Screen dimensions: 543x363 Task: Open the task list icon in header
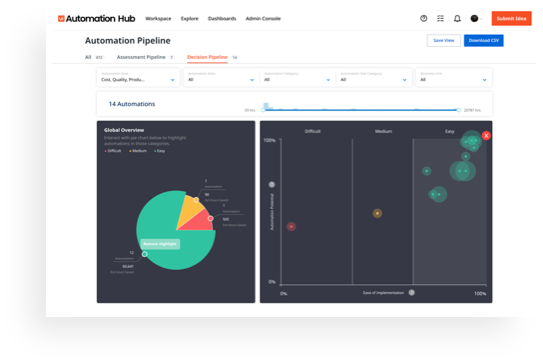(440, 18)
